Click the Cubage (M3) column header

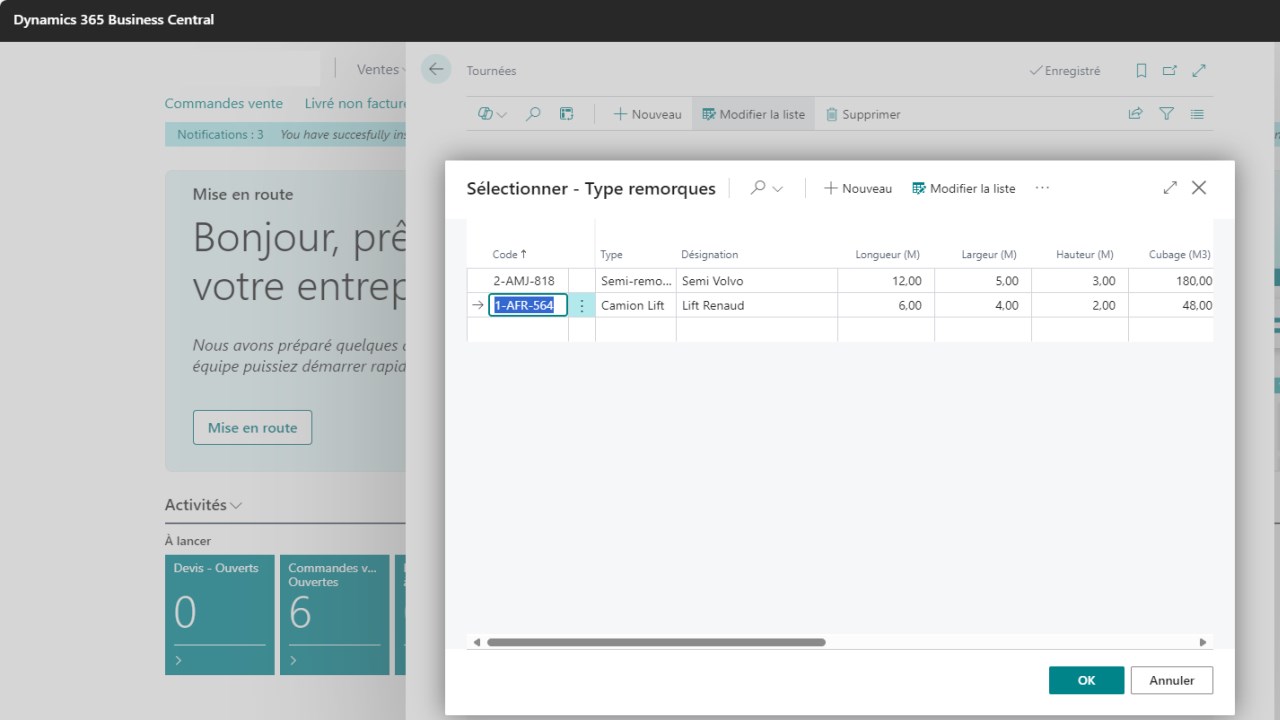pyautogui.click(x=1180, y=254)
